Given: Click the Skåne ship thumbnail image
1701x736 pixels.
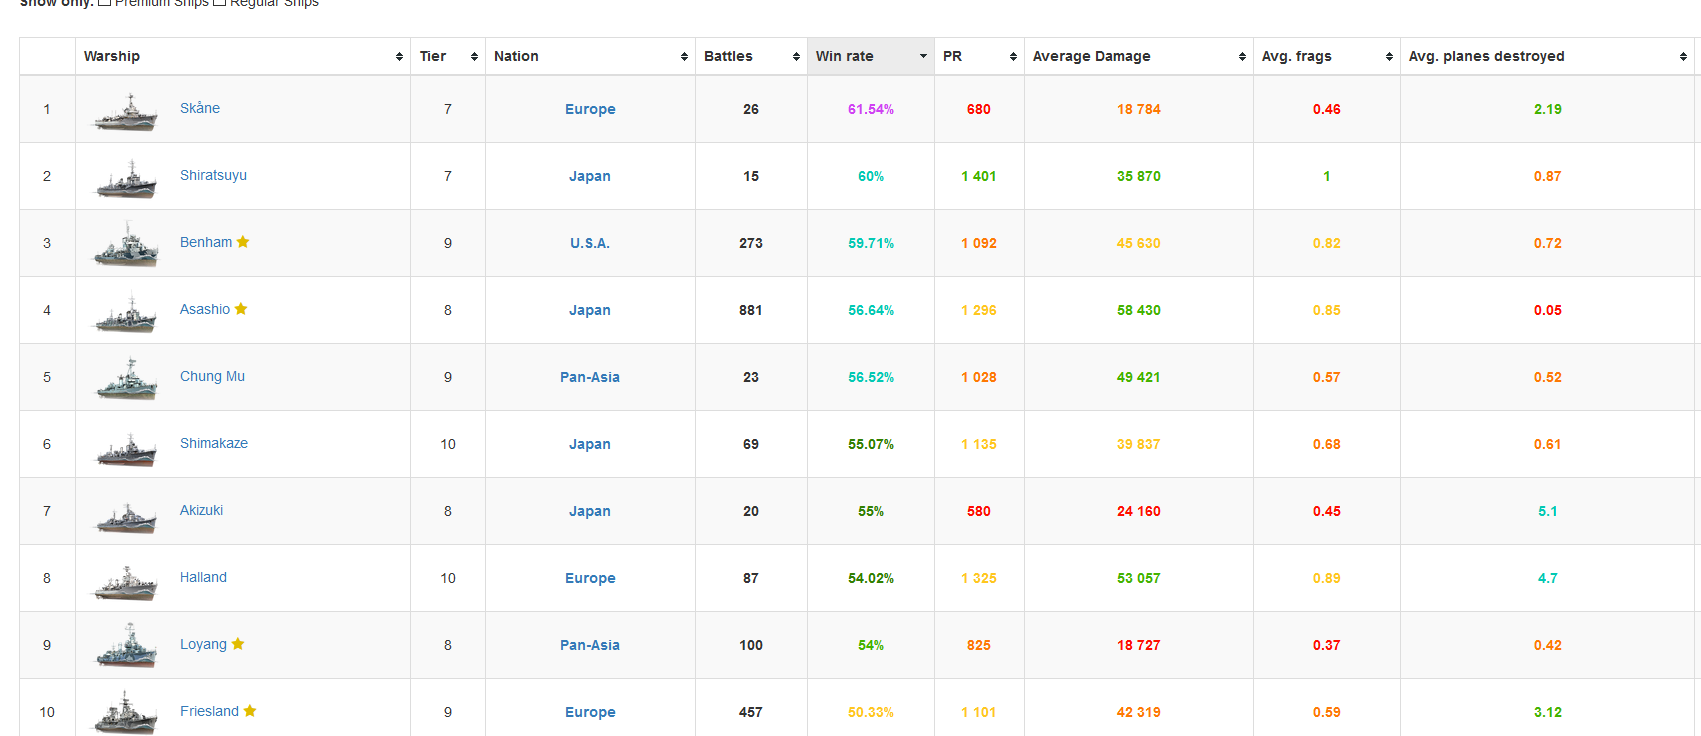Looking at the screenshot, I should (126, 111).
